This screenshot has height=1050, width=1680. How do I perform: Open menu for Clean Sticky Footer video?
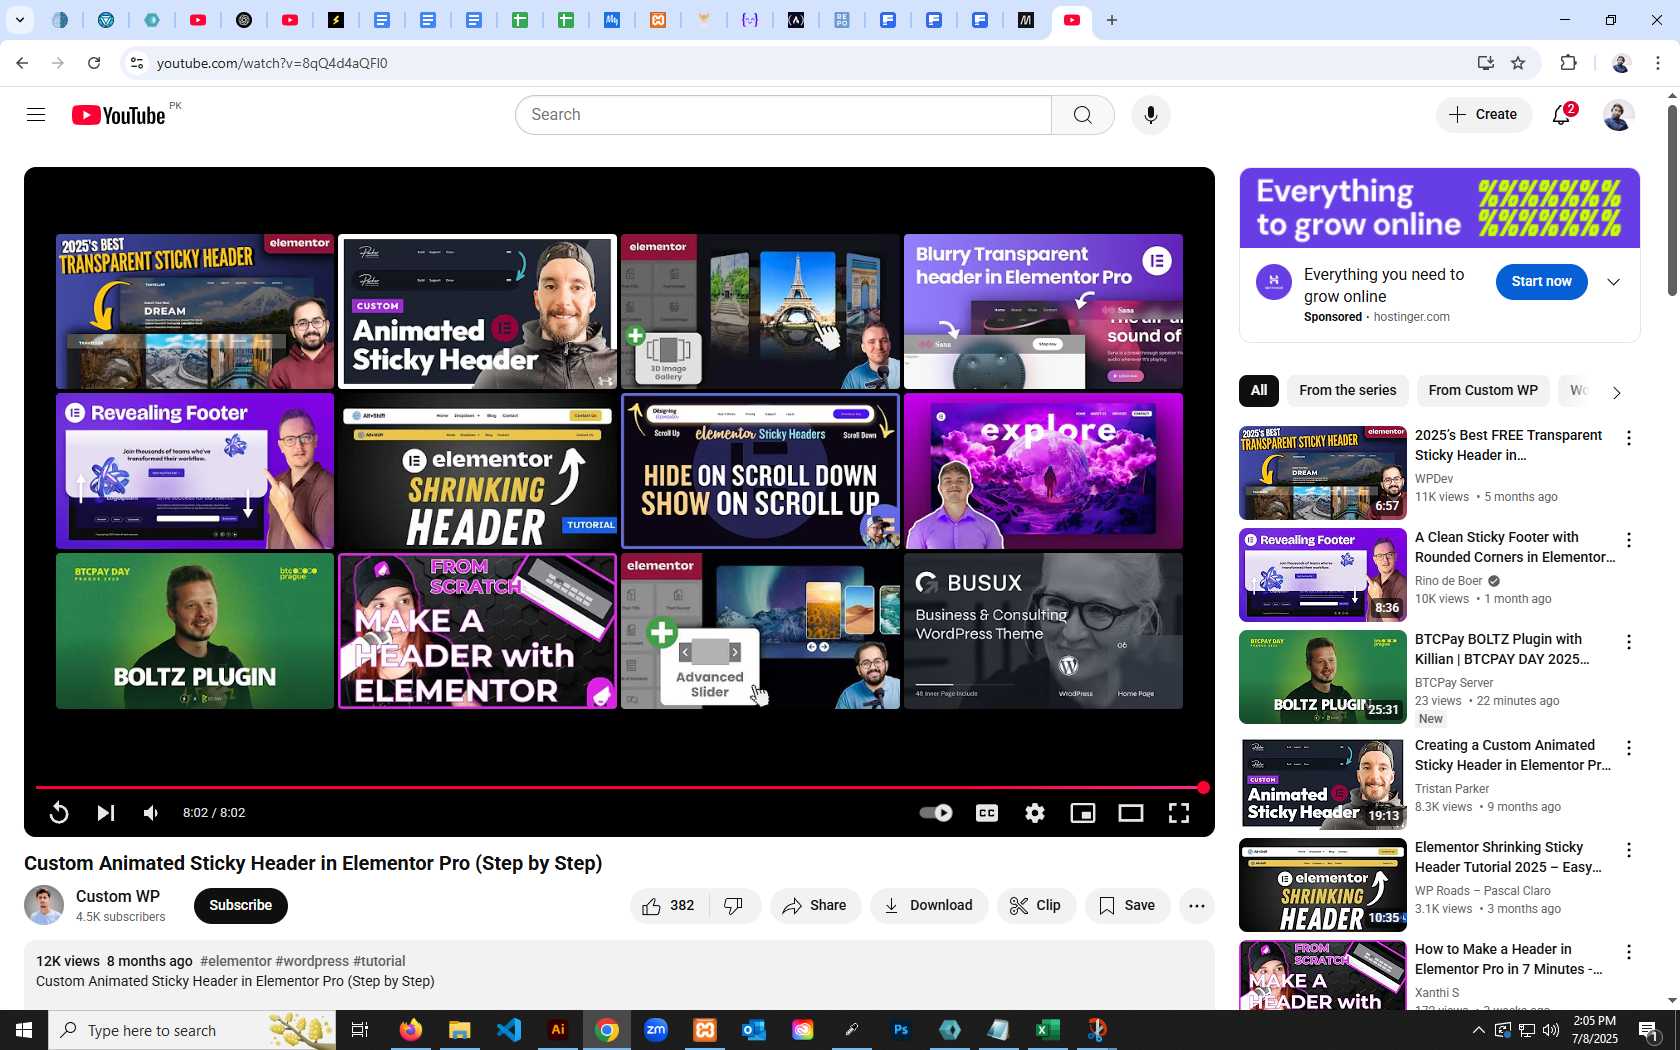1629,540
